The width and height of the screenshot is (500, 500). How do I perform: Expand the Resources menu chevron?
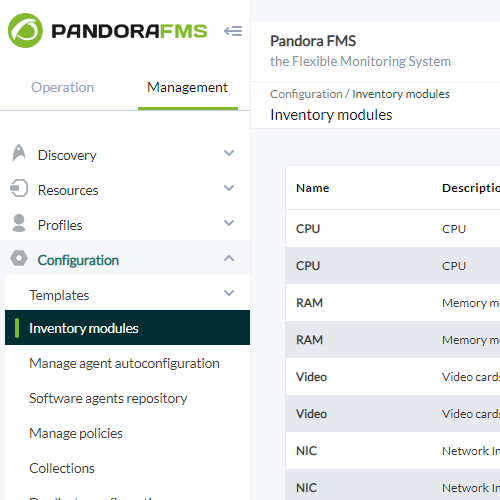pyautogui.click(x=229, y=188)
